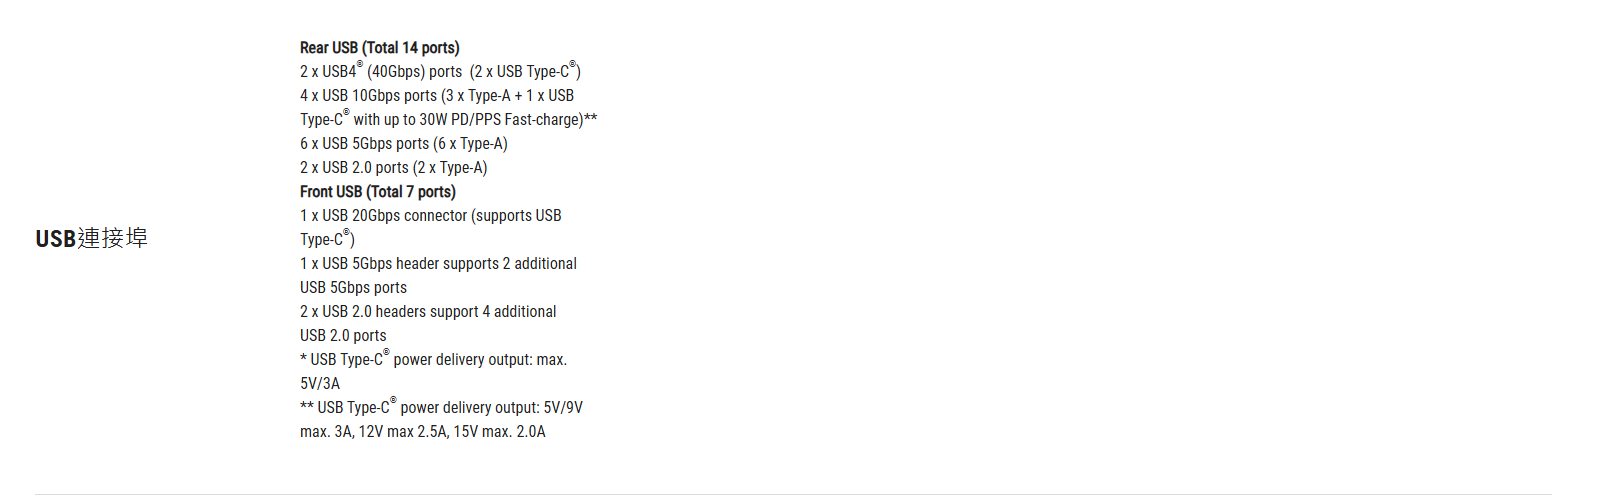1604x504 pixels.
Task: Click the USB連接埠 row label
Action: [x=92, y=239]
